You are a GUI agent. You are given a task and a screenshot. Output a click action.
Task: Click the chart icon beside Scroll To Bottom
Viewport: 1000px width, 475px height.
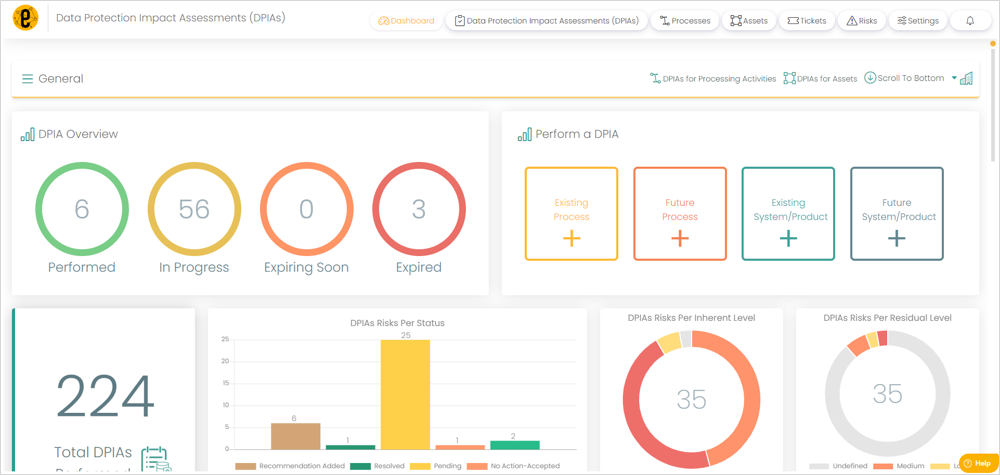click(x=966, y=78)
